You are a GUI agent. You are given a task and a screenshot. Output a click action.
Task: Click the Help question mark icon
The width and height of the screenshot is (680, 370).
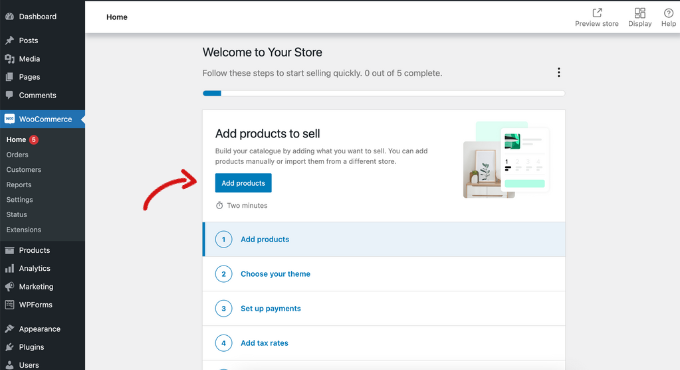[668, 13]
